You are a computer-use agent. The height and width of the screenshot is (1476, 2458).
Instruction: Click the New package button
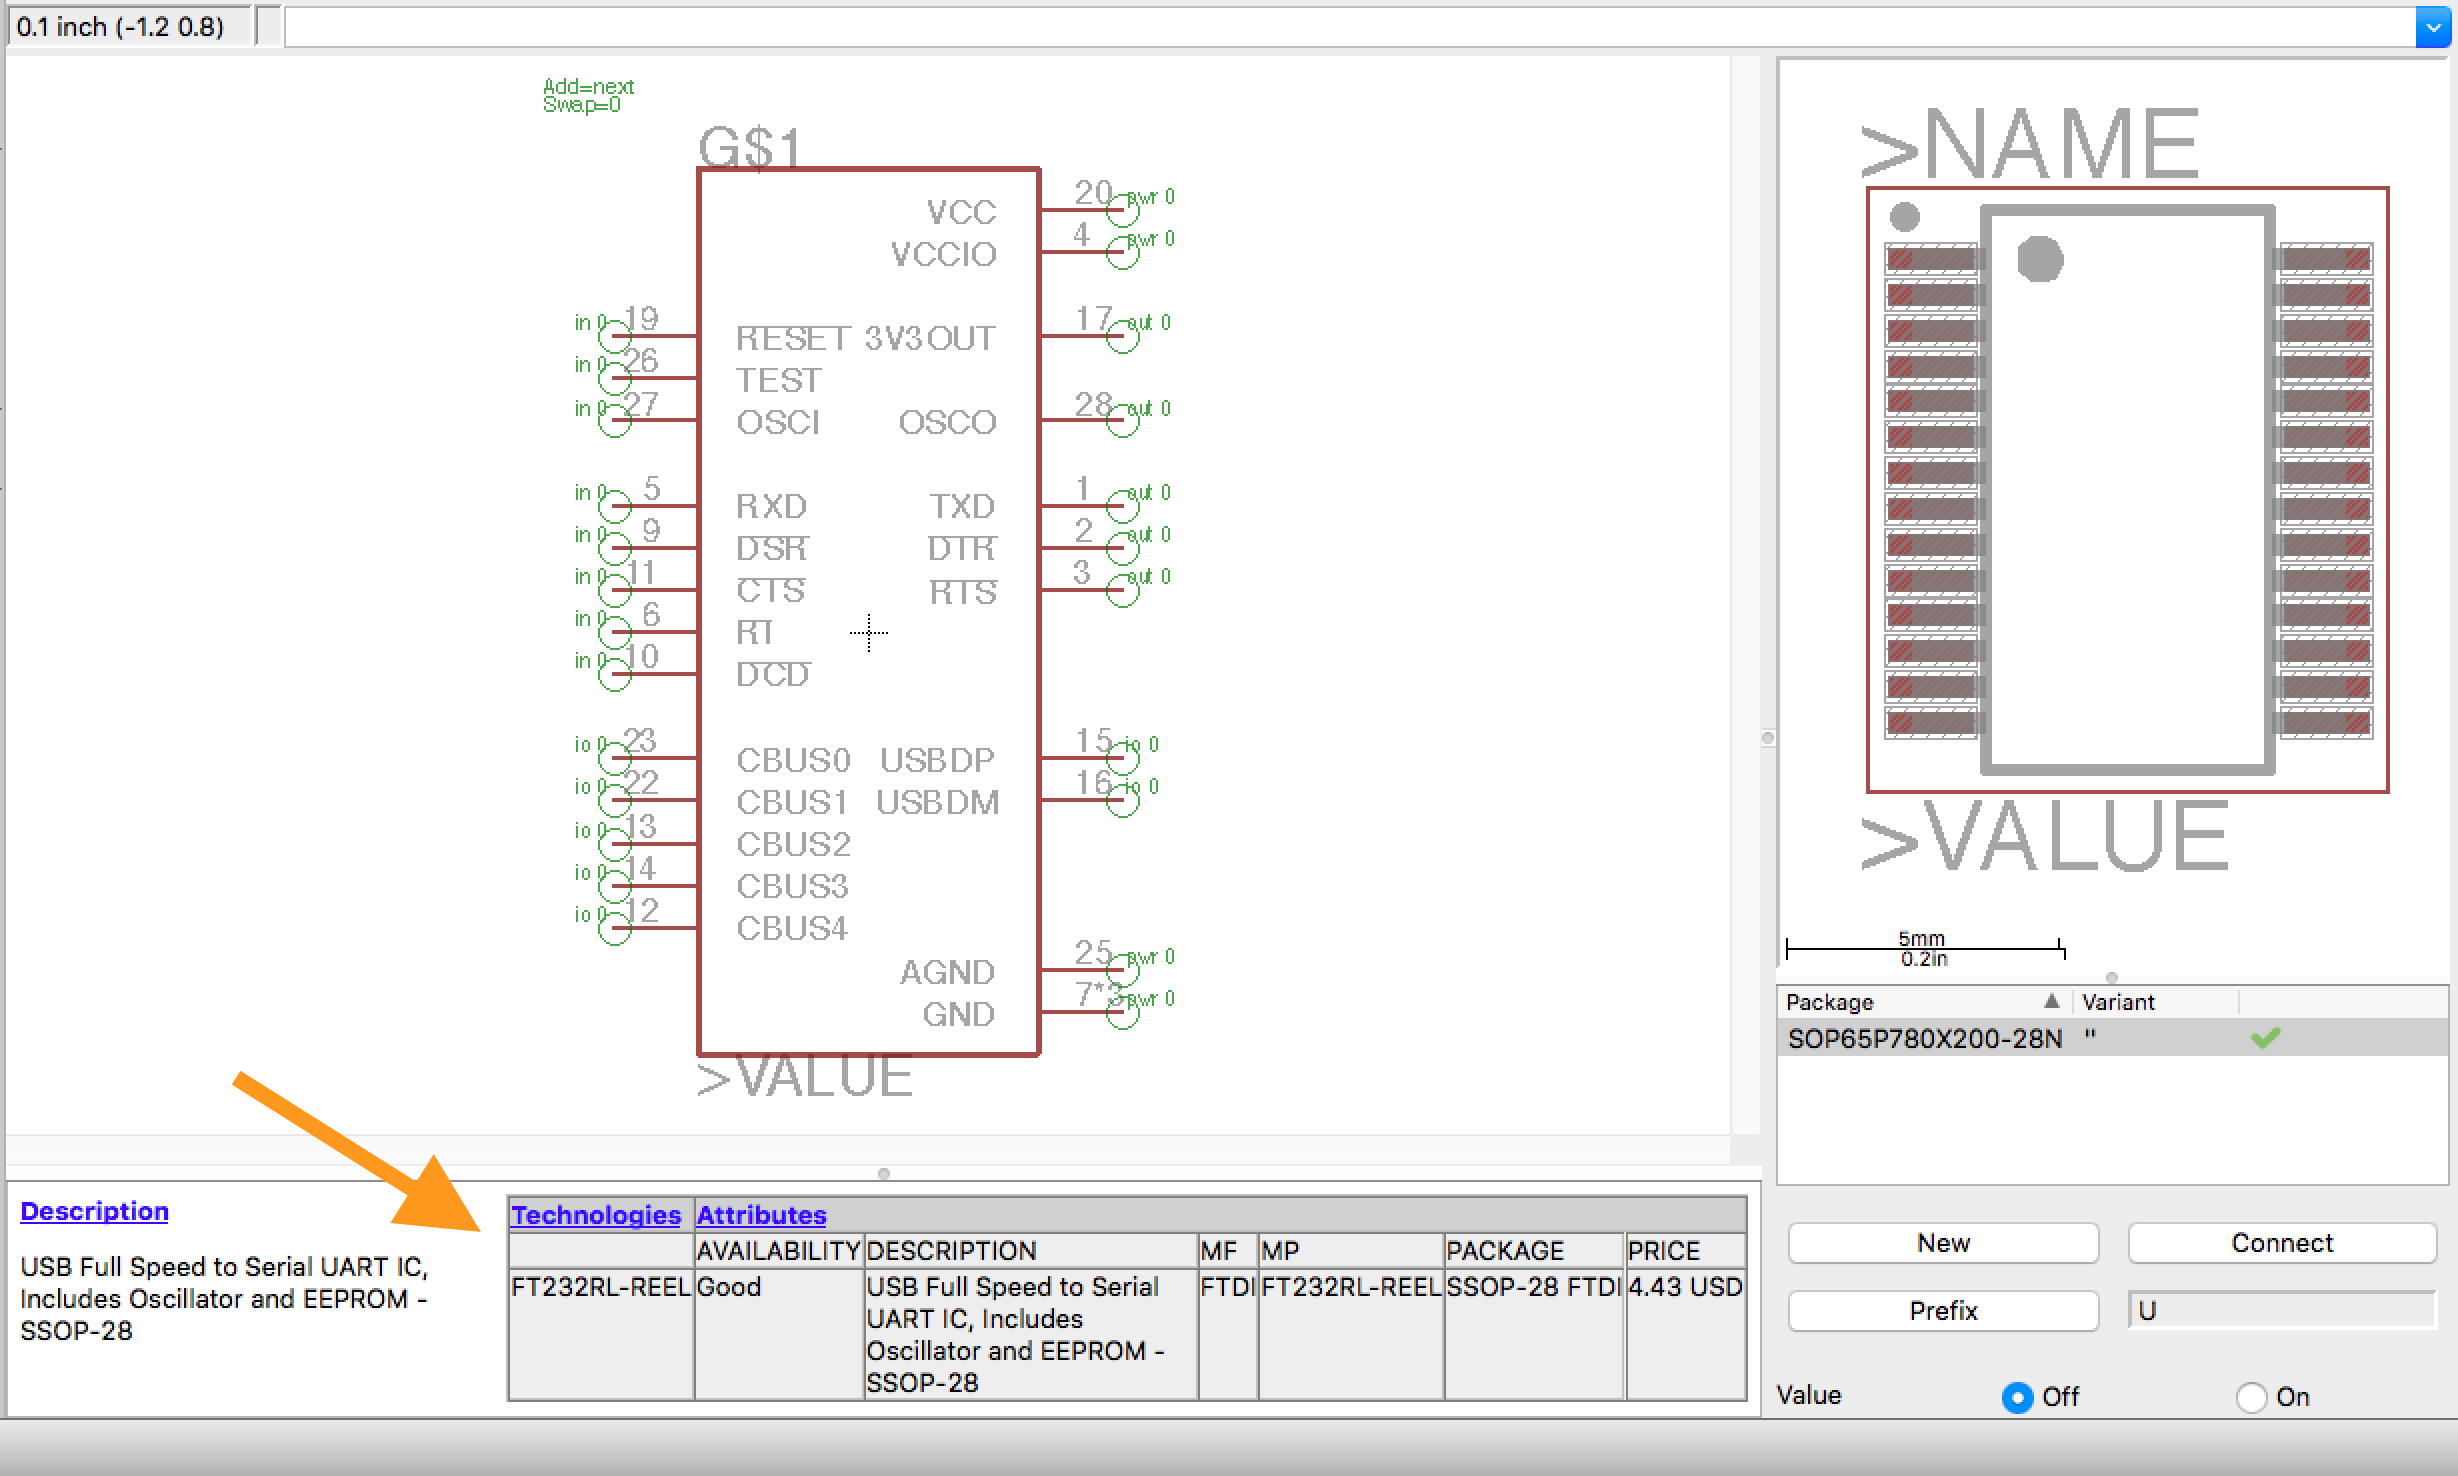(1943, 1243)
